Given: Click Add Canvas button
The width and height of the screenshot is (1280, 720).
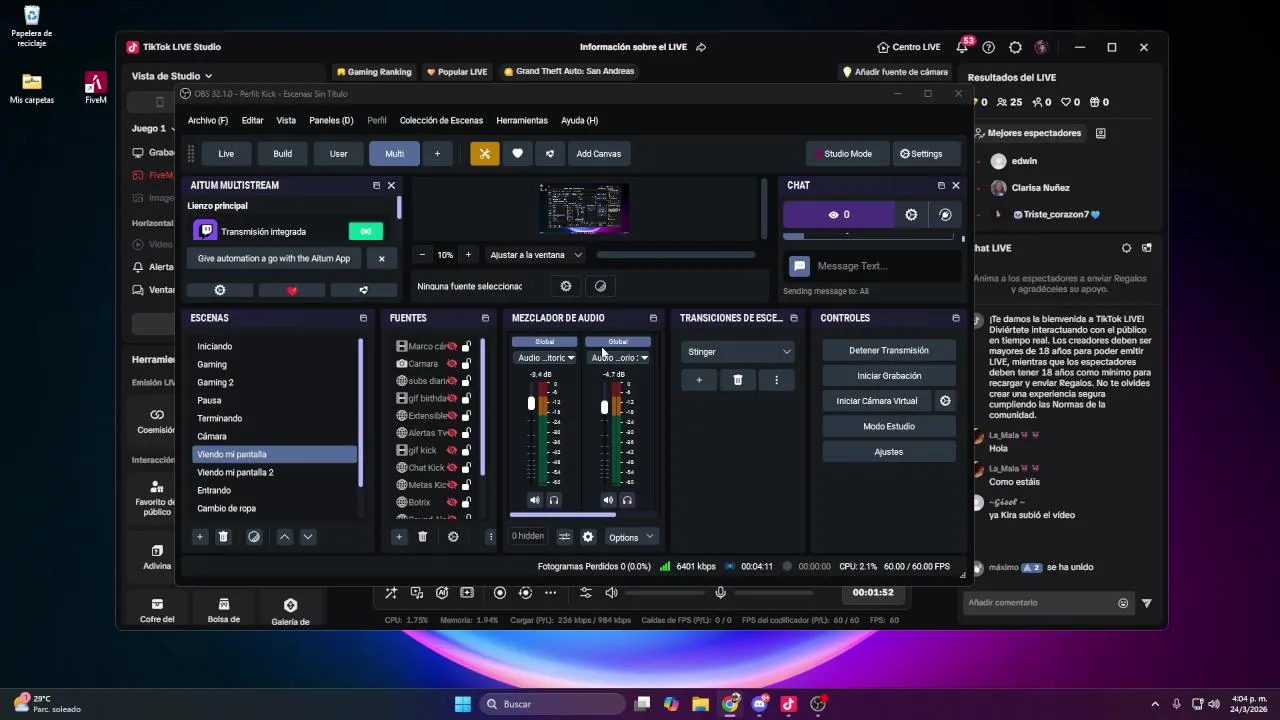Looking at the screenshot, I should (x=599, y=153).
